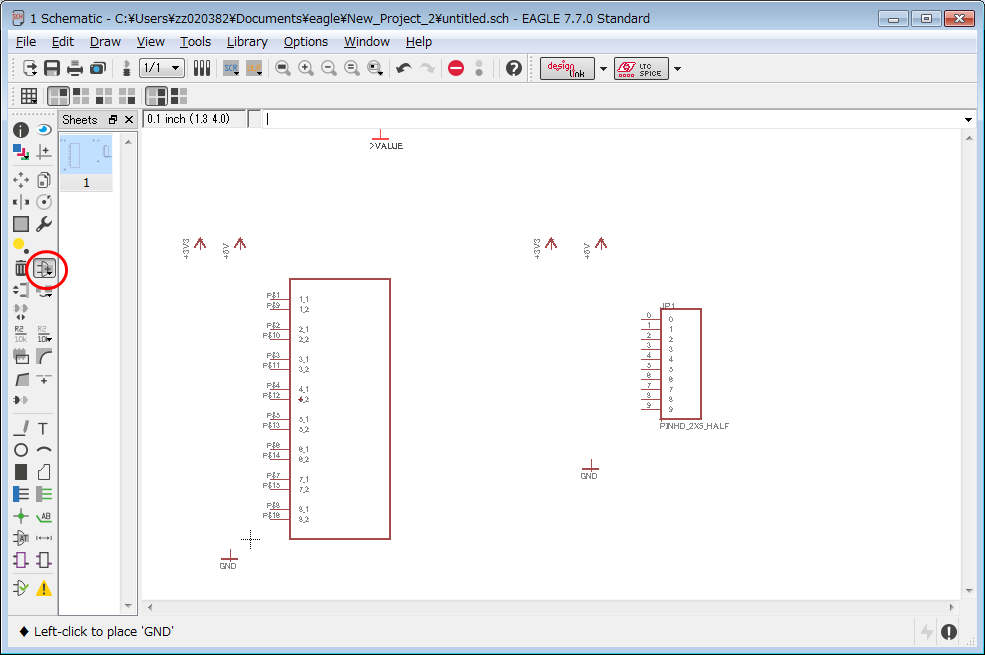Select the Delete trash can tool

point(21,269)
